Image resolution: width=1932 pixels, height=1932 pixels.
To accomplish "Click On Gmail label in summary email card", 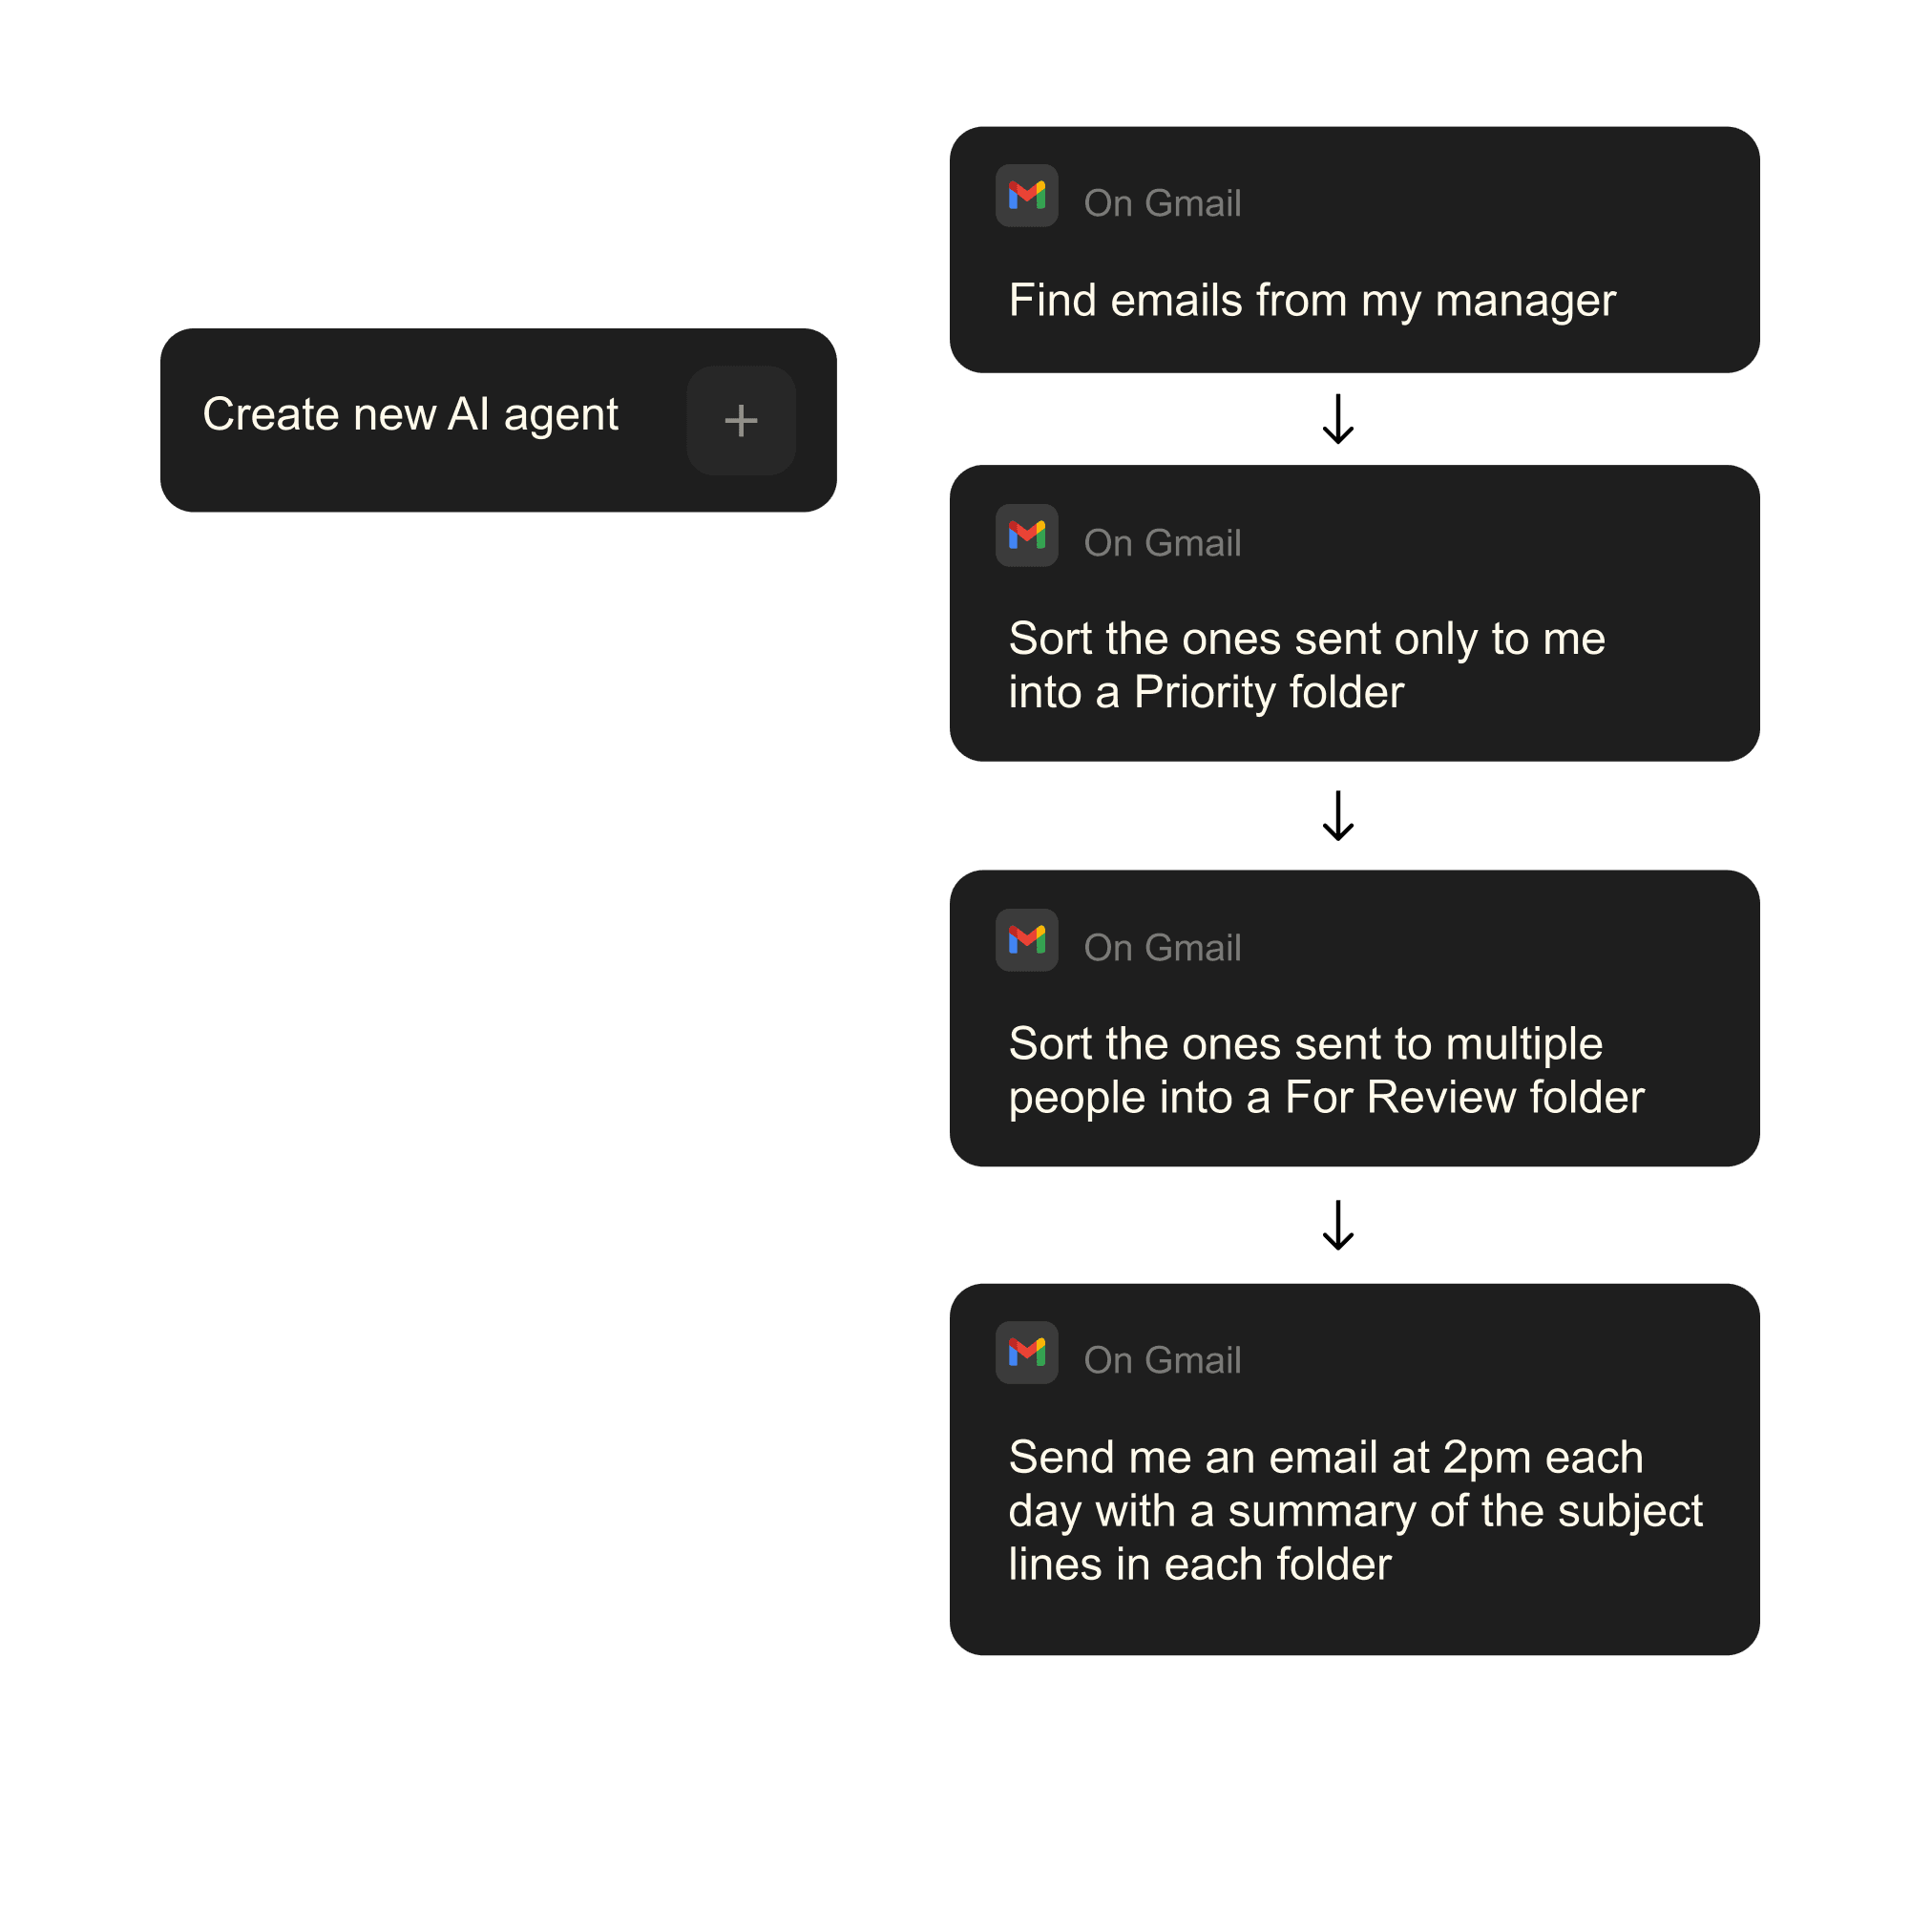I will tap(1162, 1360).
